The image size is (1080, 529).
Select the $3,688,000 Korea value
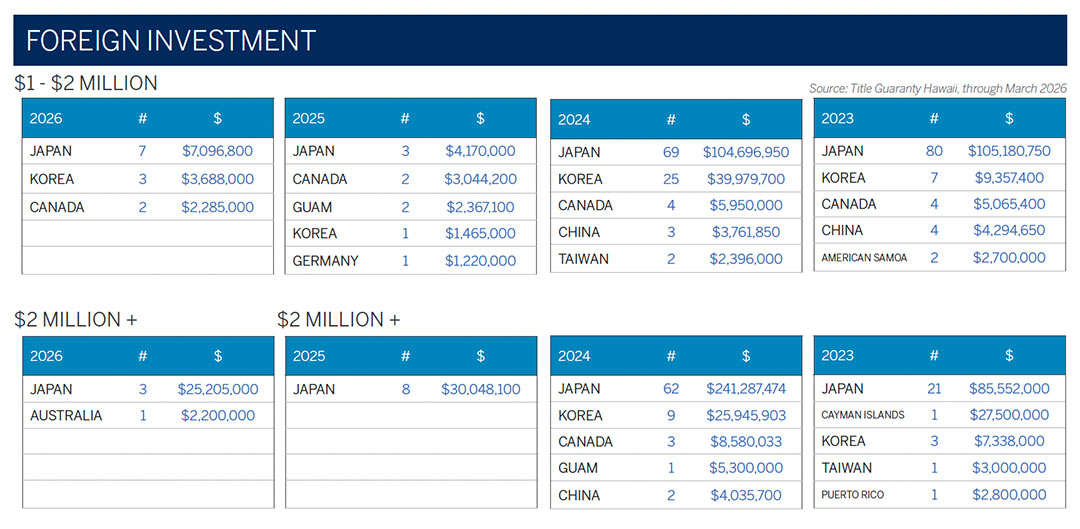(x=218, y=179)
